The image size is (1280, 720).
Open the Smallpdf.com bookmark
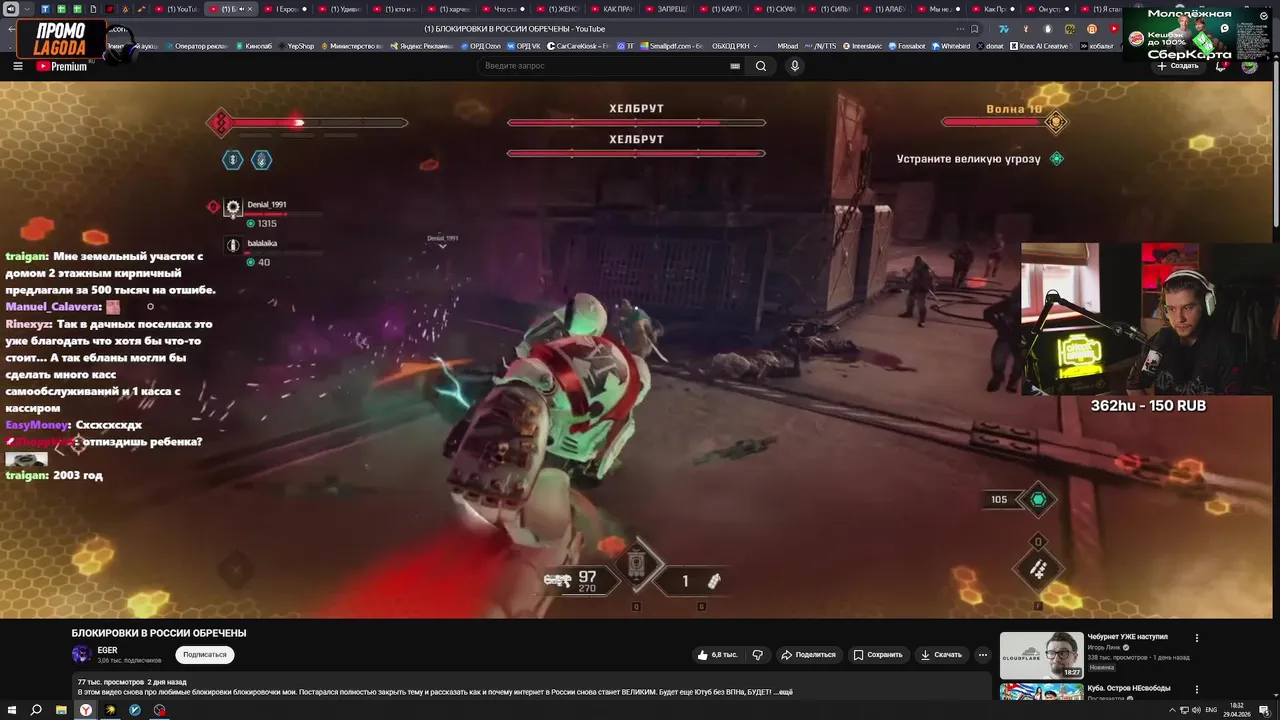pos(671,46)
